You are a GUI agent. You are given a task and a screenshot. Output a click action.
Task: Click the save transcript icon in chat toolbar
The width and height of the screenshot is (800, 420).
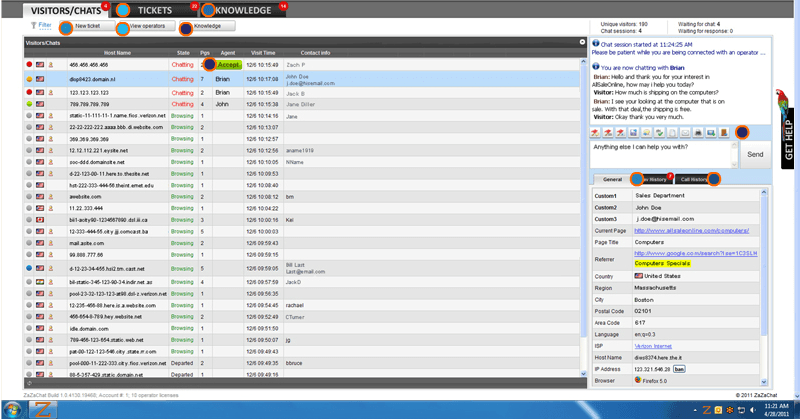point(634,133)
